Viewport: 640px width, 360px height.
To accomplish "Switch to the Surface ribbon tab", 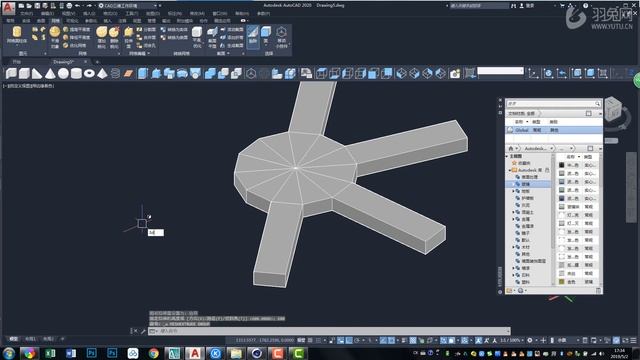I will (x=41, y=20).
